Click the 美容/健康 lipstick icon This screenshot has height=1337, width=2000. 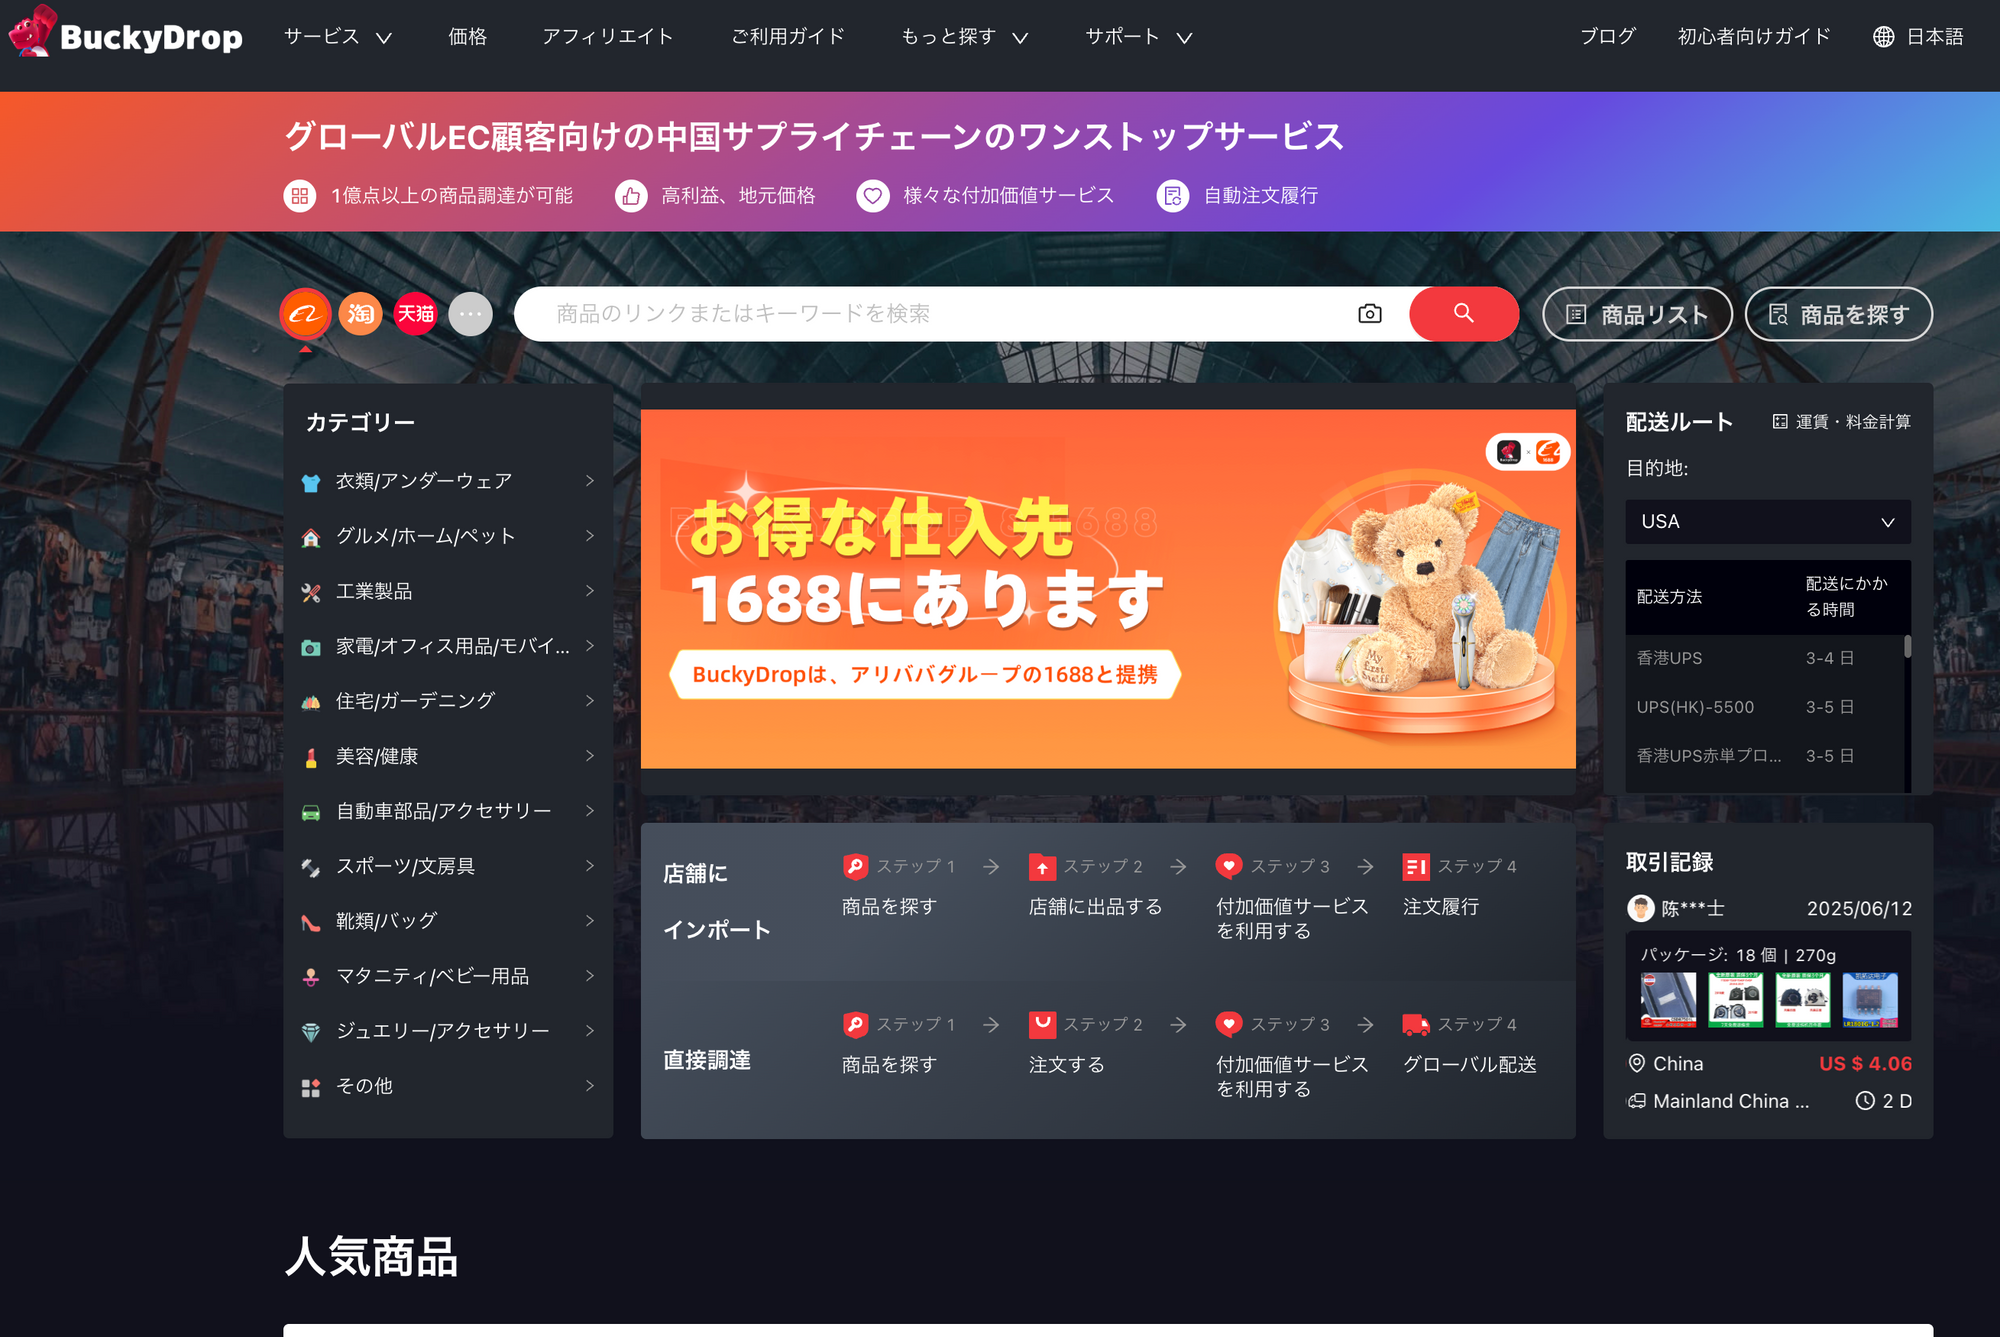pos(311,758)
